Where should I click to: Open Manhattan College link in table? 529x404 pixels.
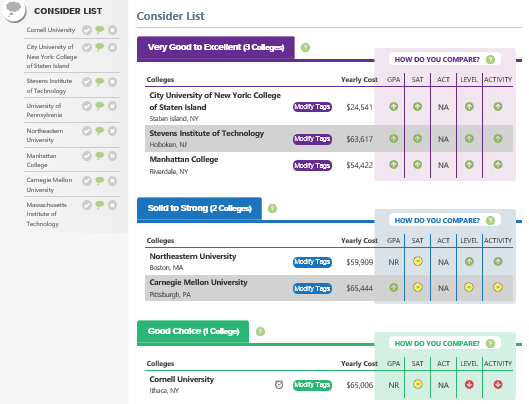(184, 159)
